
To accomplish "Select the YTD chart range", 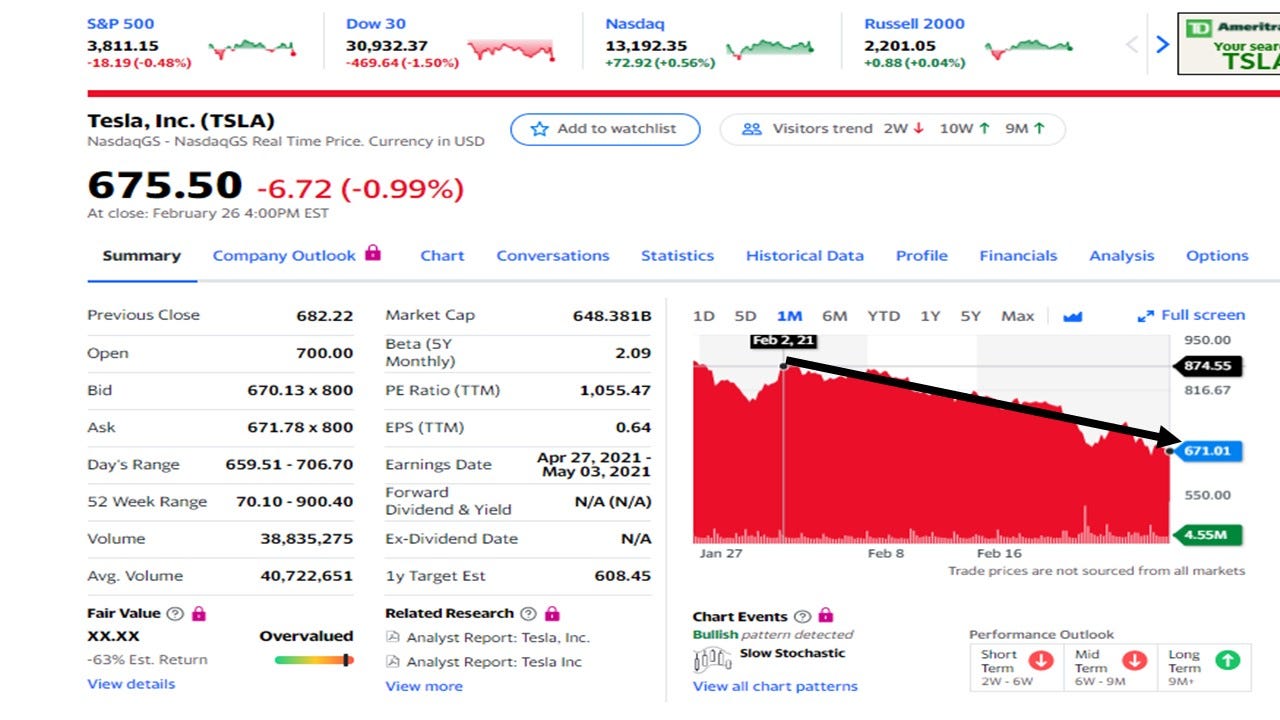I will (x=883, y=316).
